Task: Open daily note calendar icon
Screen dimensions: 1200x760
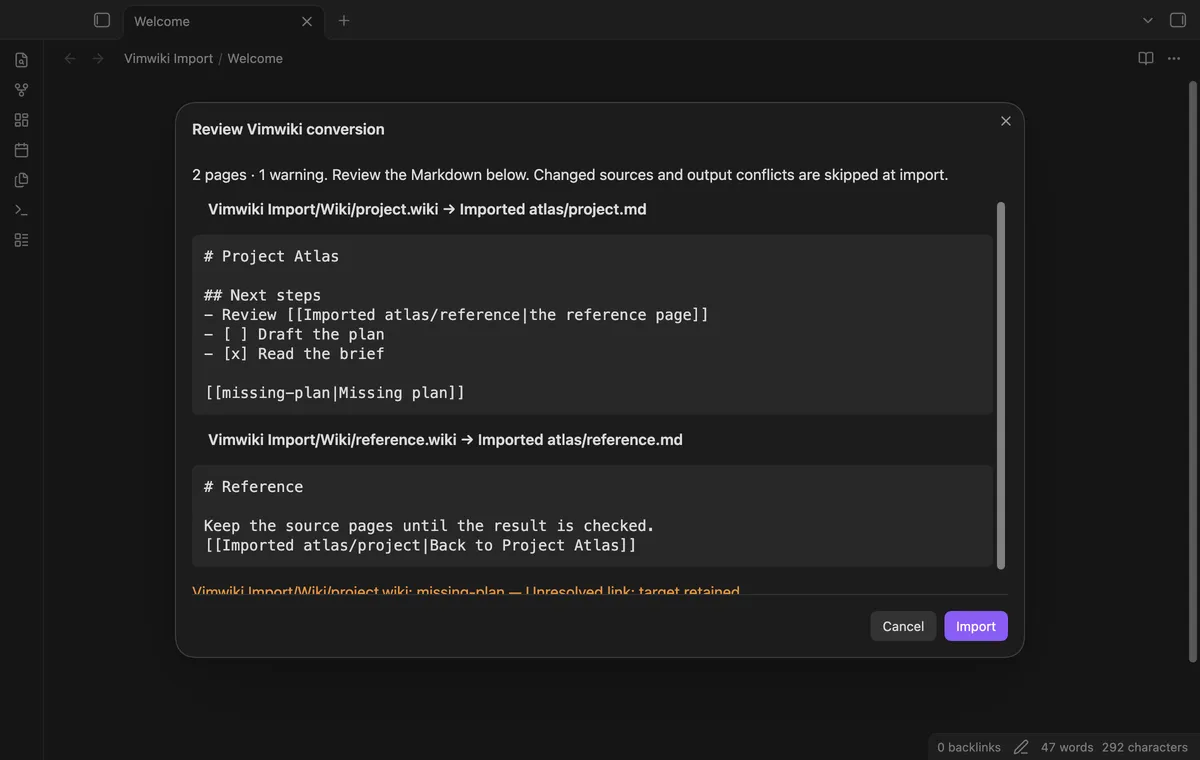Action: point(21,150)
